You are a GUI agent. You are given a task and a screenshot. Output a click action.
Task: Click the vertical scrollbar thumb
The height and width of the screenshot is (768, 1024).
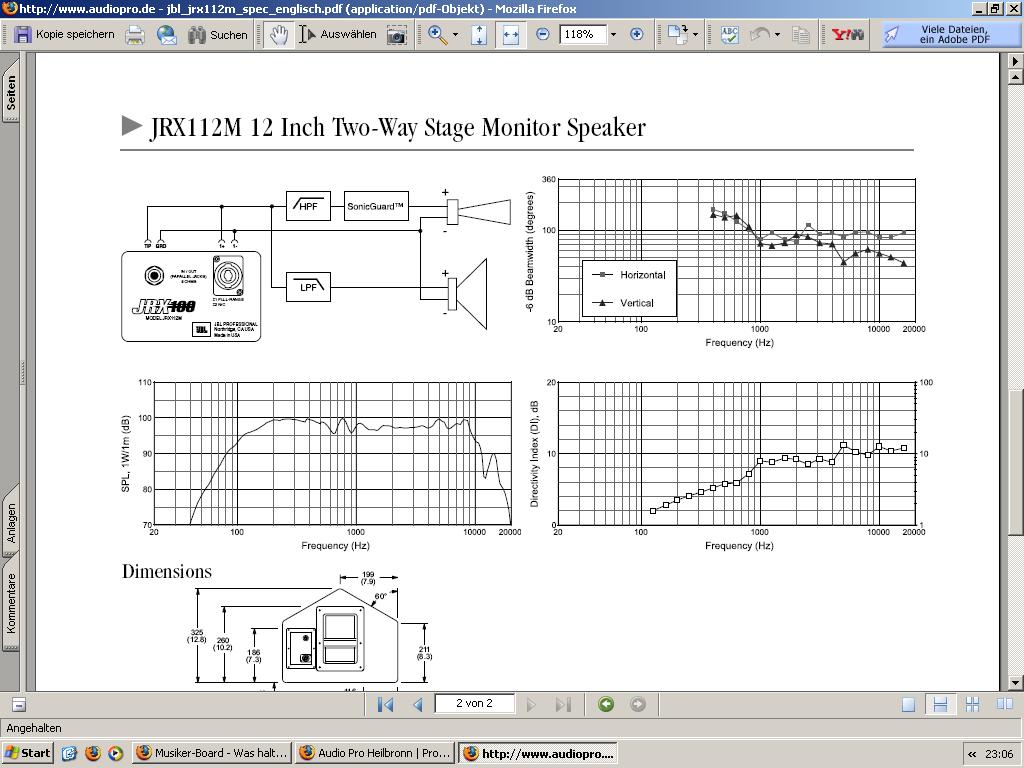click(1015, 462)
